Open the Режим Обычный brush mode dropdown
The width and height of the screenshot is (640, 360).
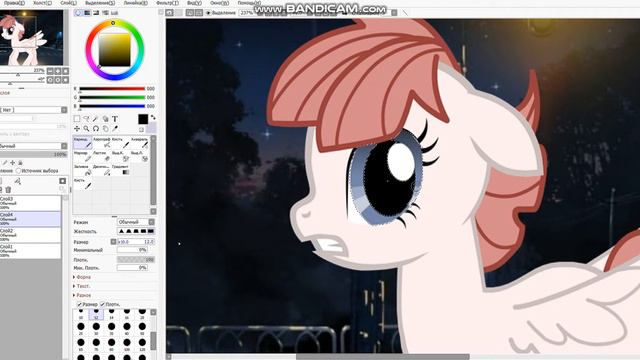pyautogui.click(x=136, y=222)
